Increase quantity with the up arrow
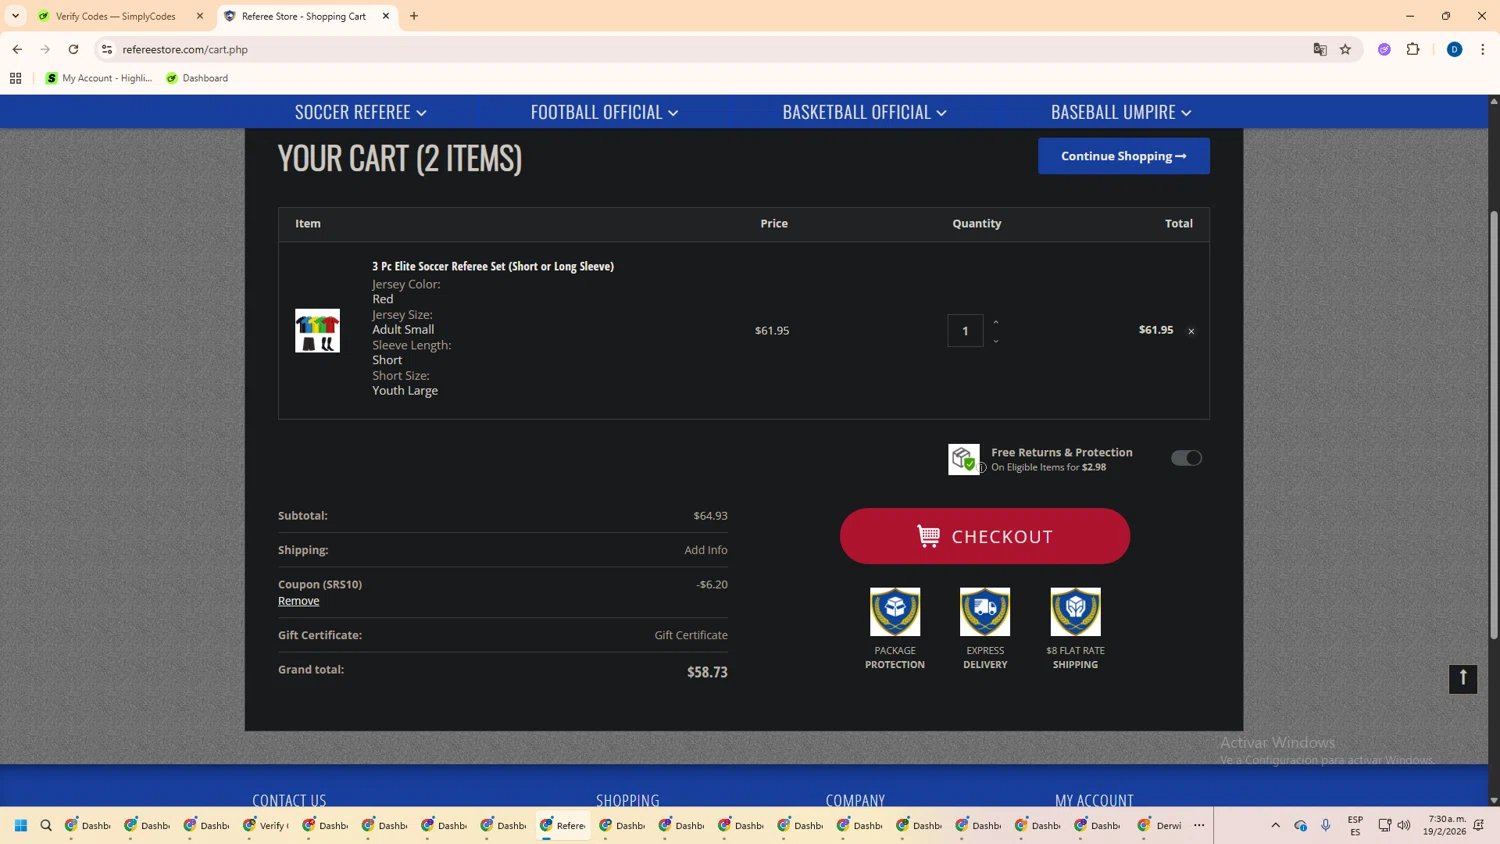Image resolution: width=1500 pixels, height=844 pixels. point(996,322)
